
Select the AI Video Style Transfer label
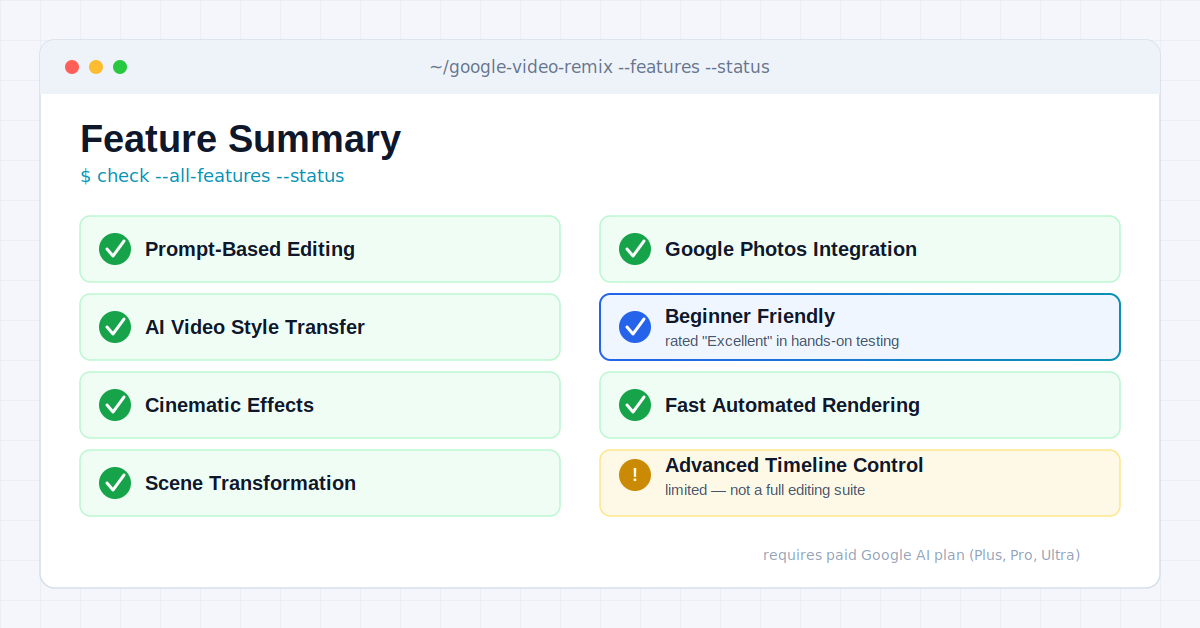click(255, 327)
